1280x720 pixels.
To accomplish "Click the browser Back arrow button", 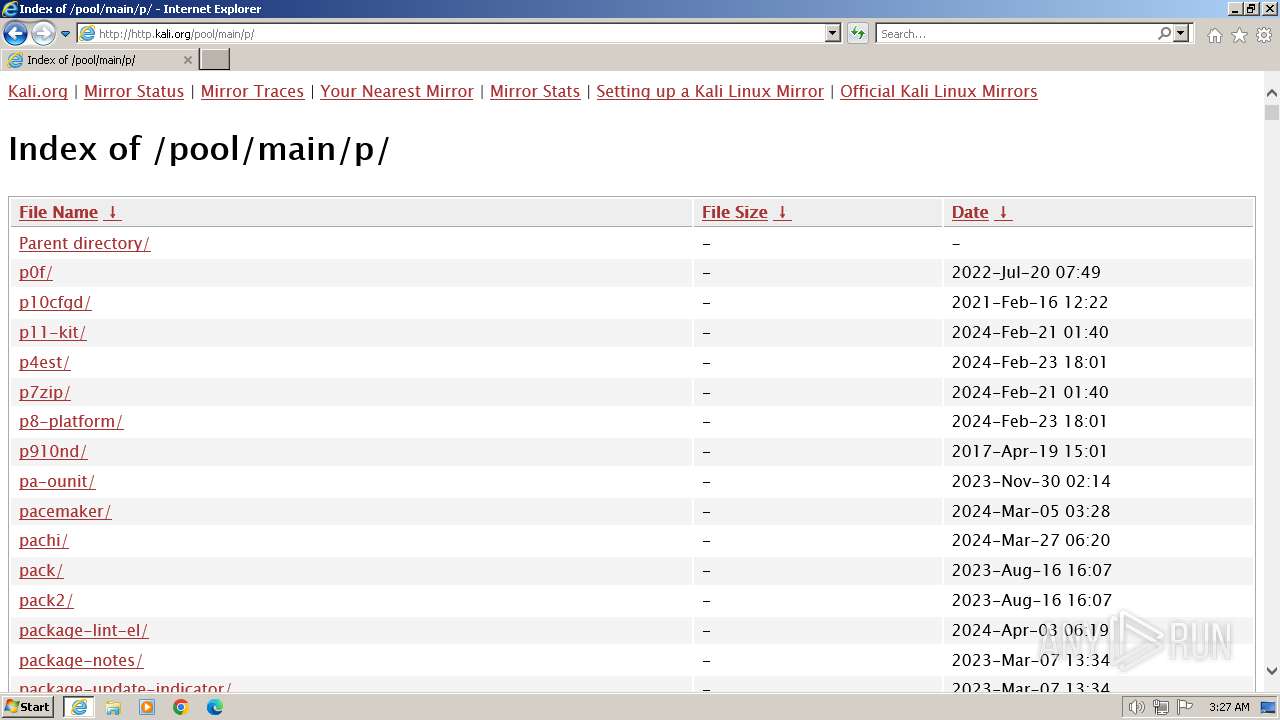I will tap(15, 34).
